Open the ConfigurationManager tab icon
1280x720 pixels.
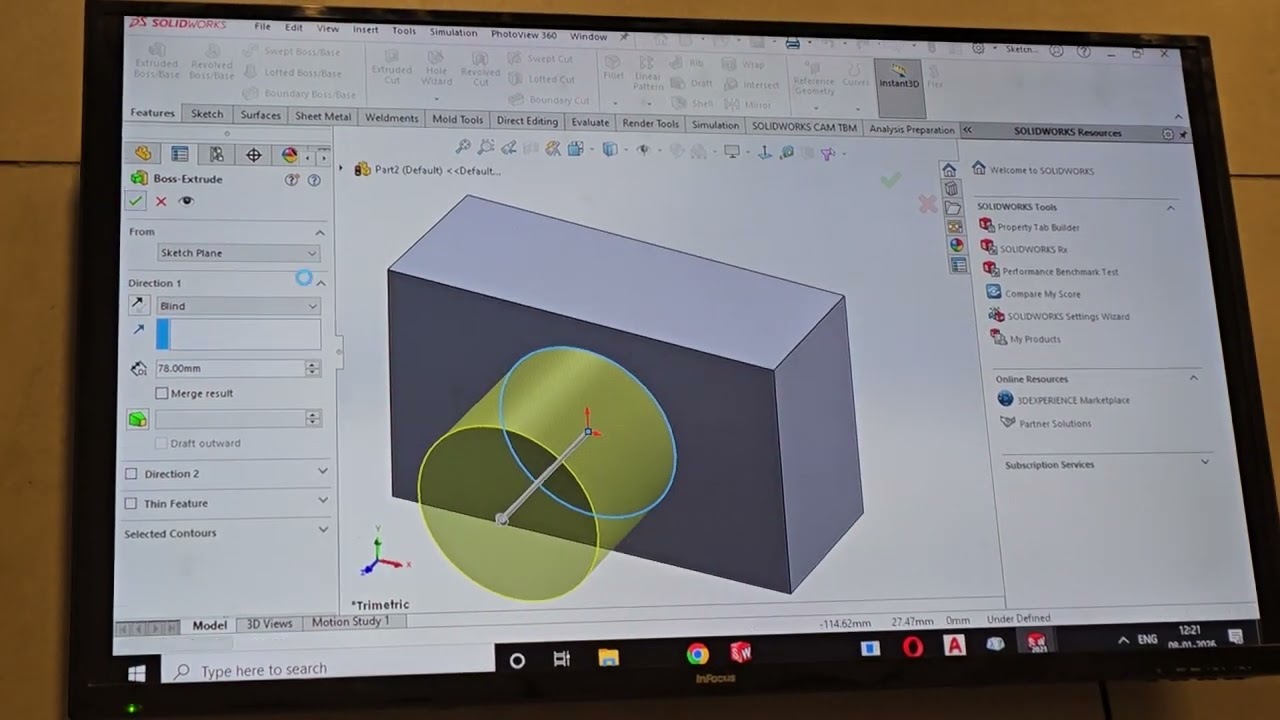(217, 154)
